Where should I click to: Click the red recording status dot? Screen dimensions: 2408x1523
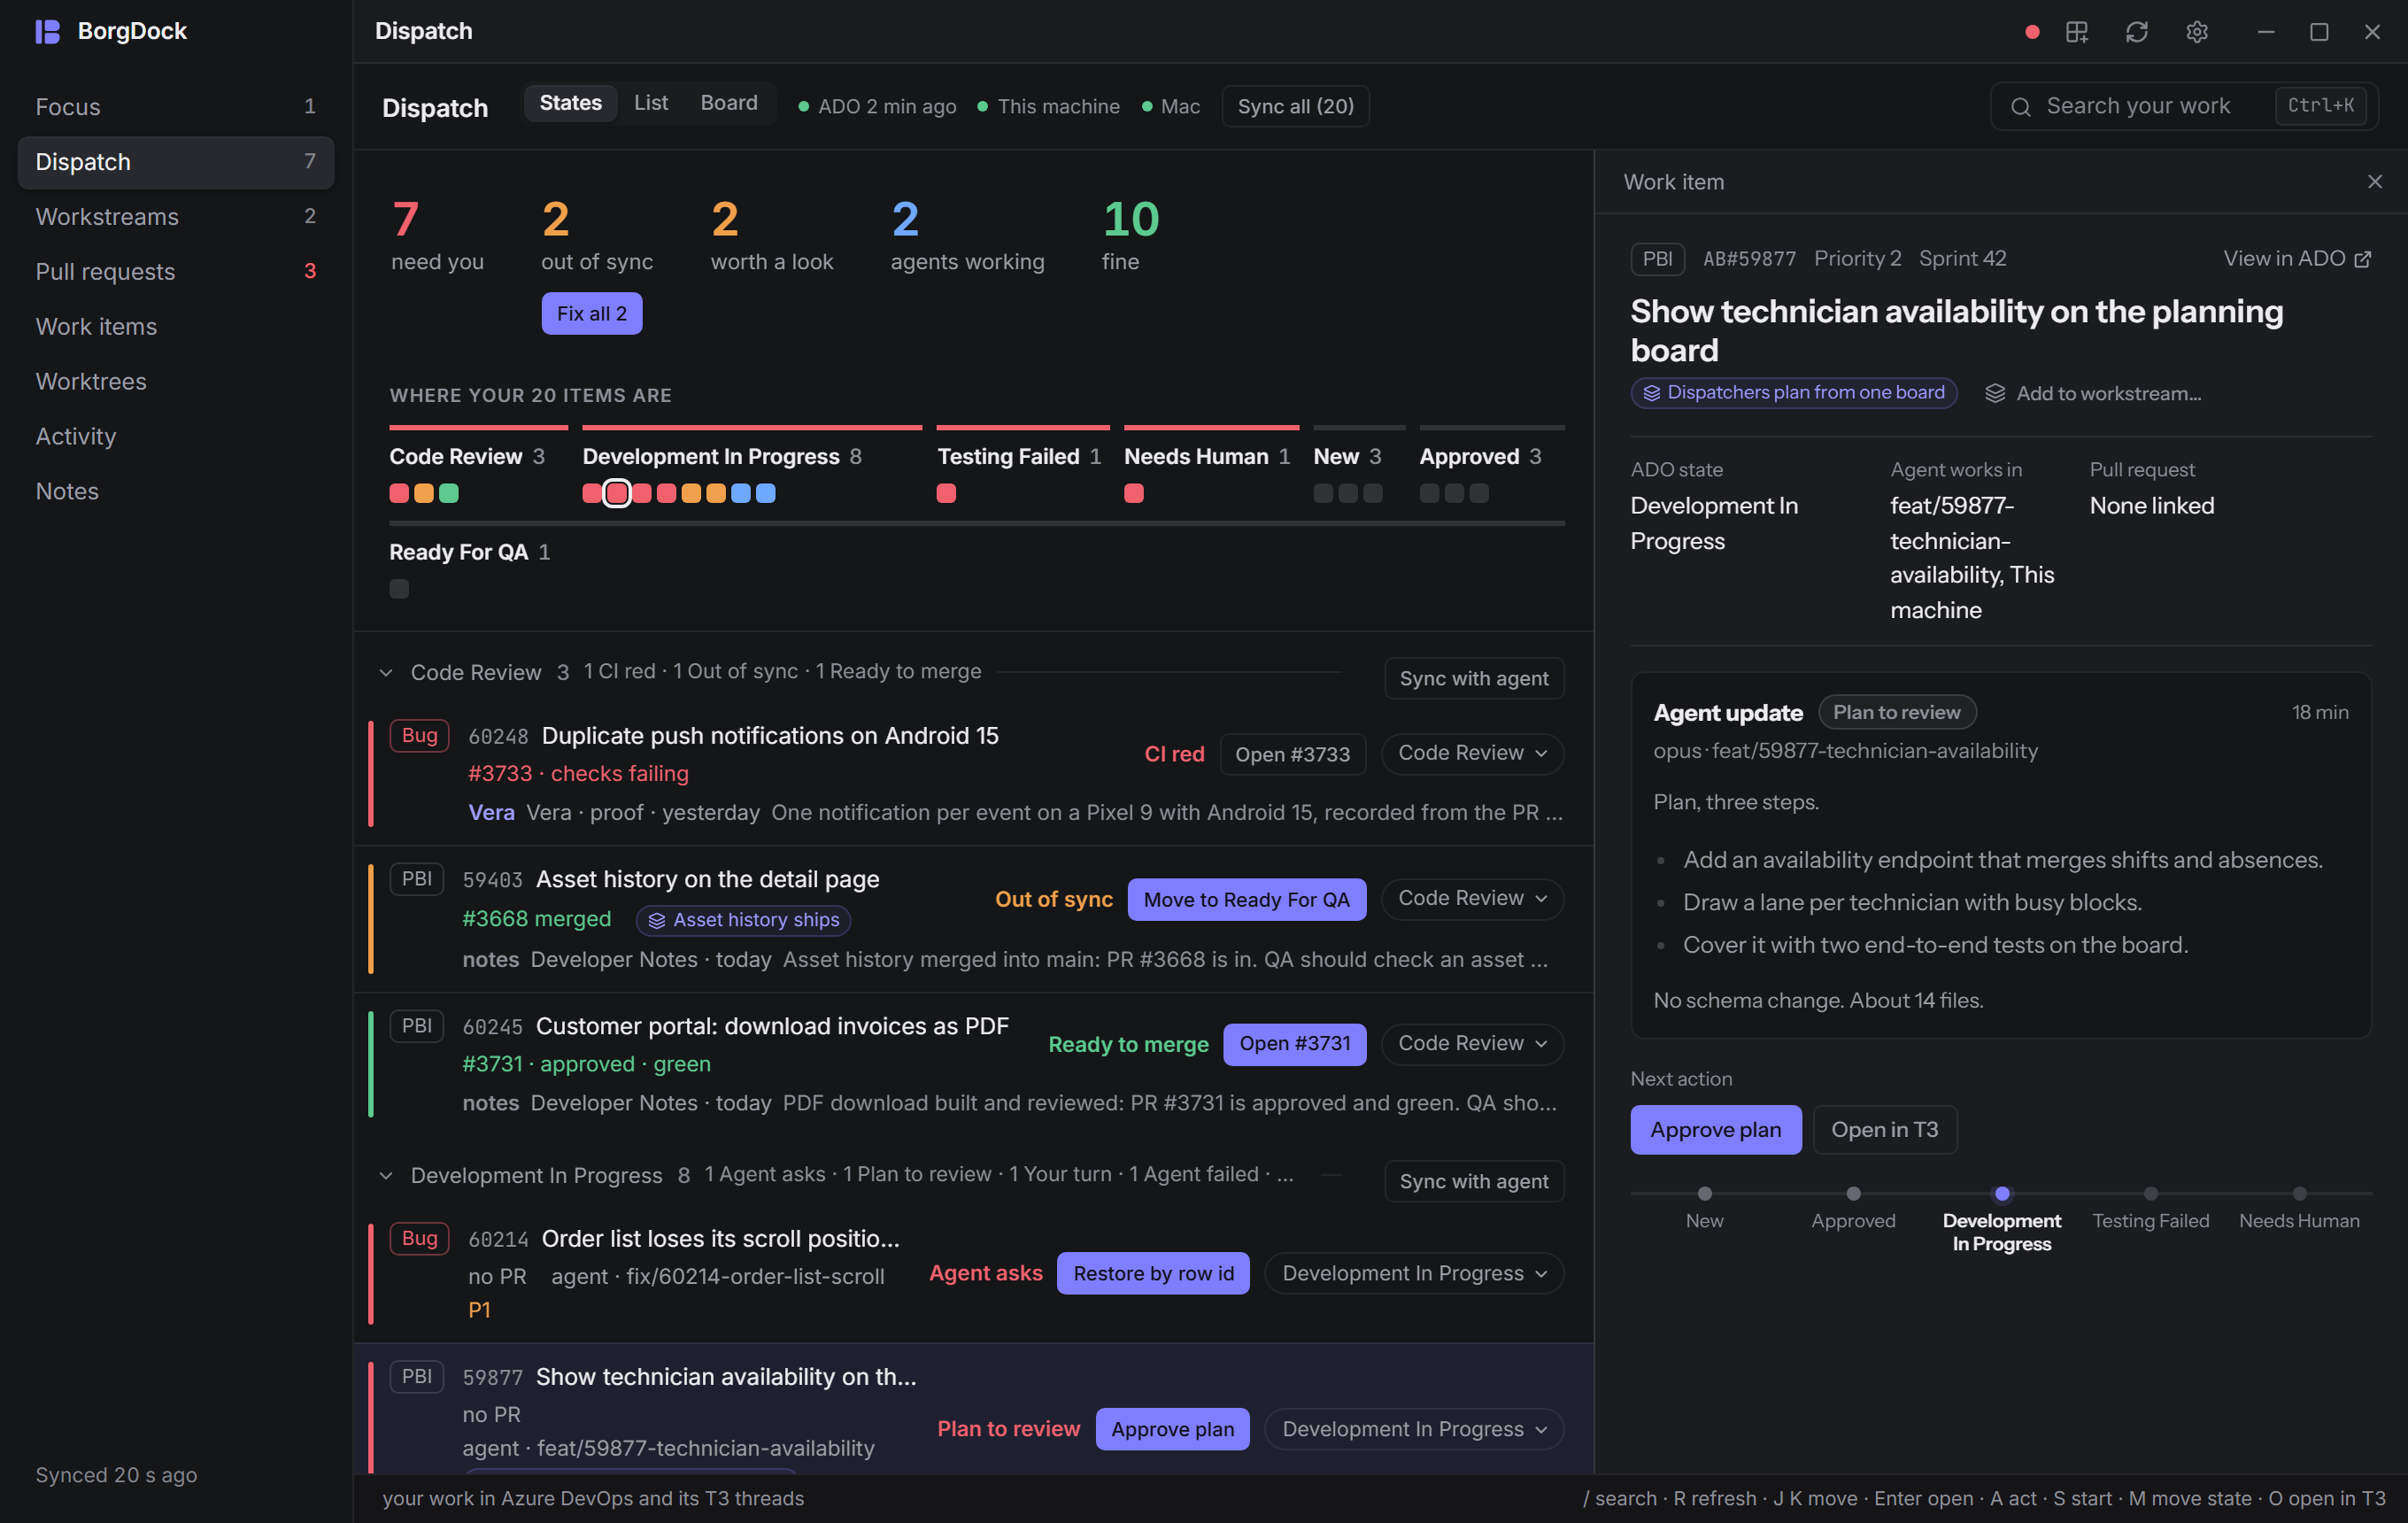tap(2031, 32)
